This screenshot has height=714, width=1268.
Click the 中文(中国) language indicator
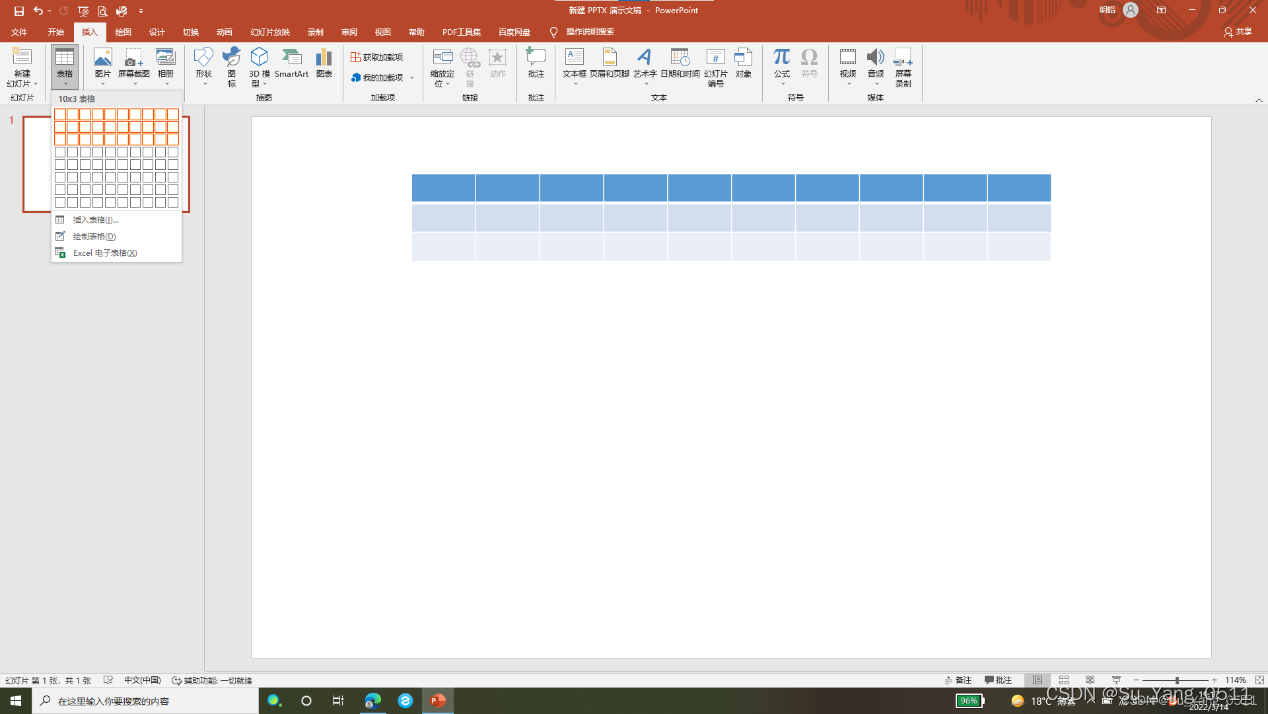142,680
